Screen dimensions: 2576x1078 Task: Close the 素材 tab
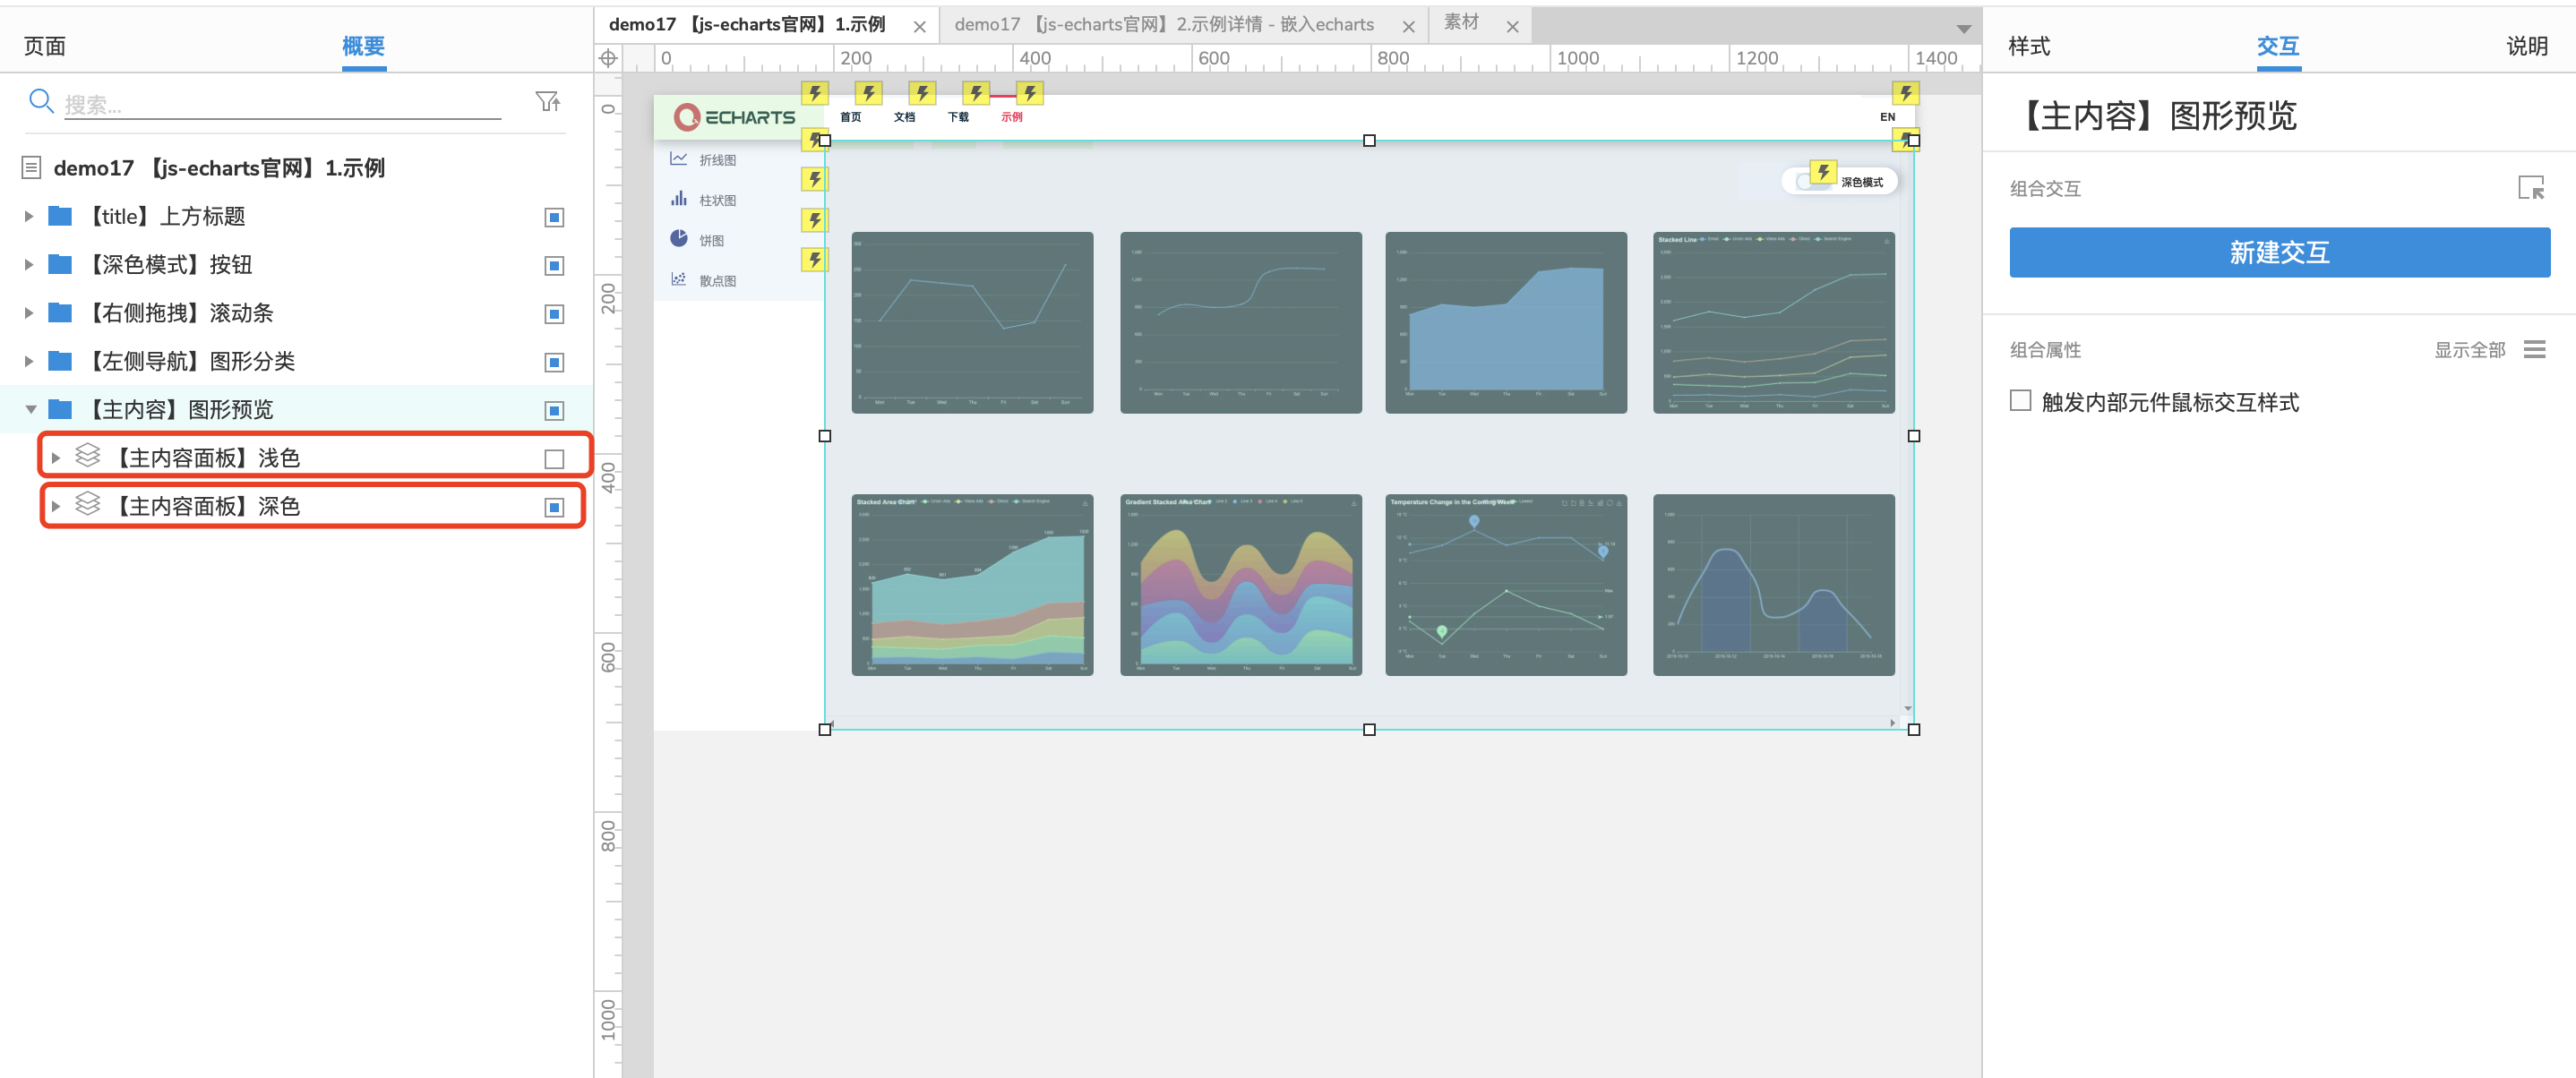[x=1513, y=27]
